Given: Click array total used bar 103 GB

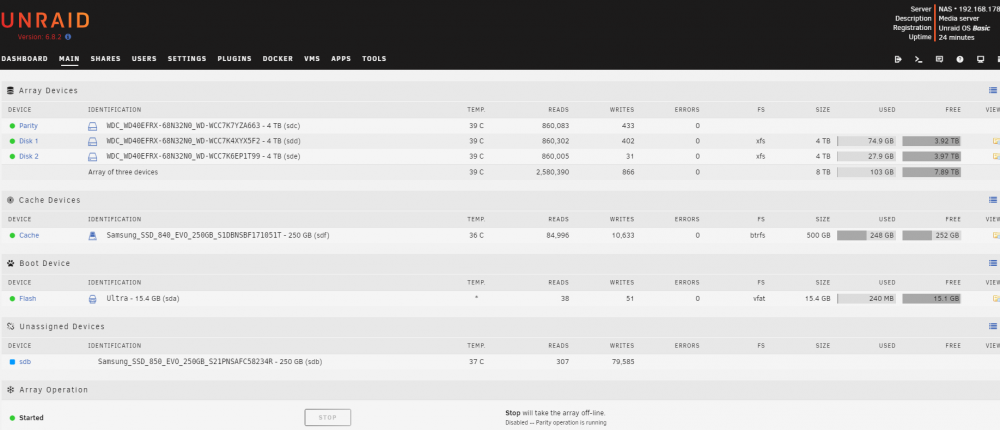Looking at the screenshot, I should pyautogui.click(x=866, y=172).
